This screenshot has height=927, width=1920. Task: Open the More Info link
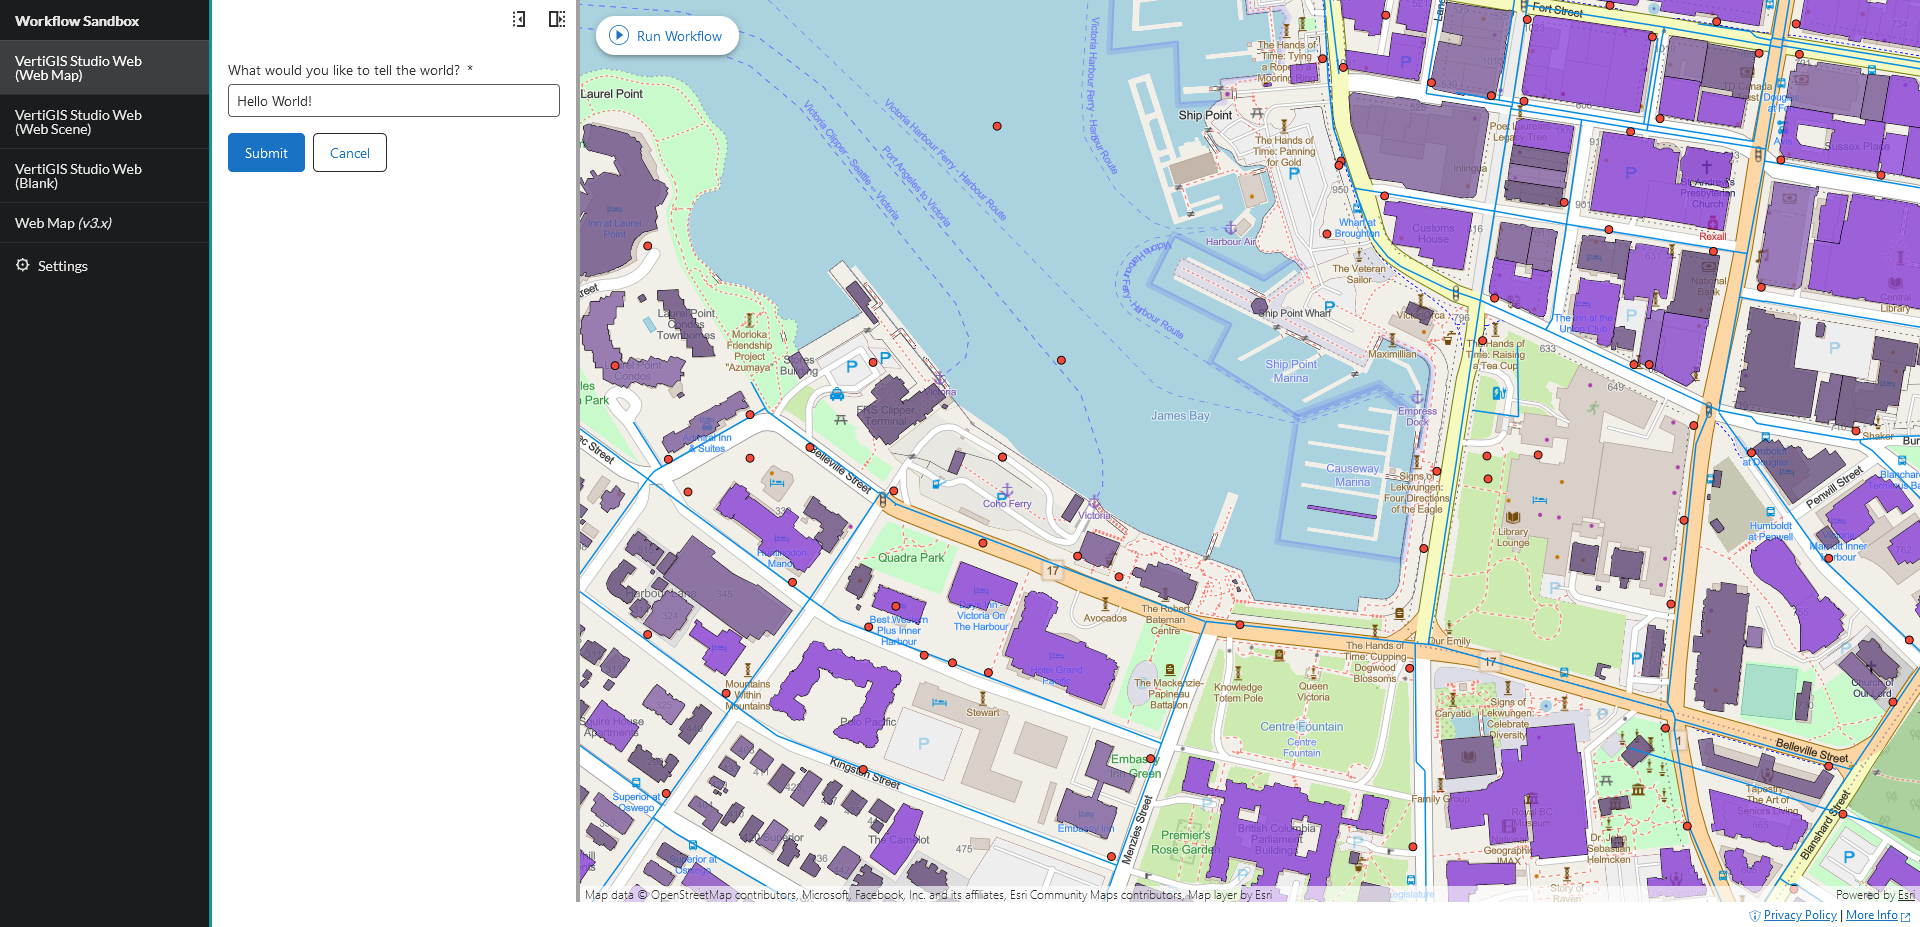pyautogui.click(x=1871, y=915)
